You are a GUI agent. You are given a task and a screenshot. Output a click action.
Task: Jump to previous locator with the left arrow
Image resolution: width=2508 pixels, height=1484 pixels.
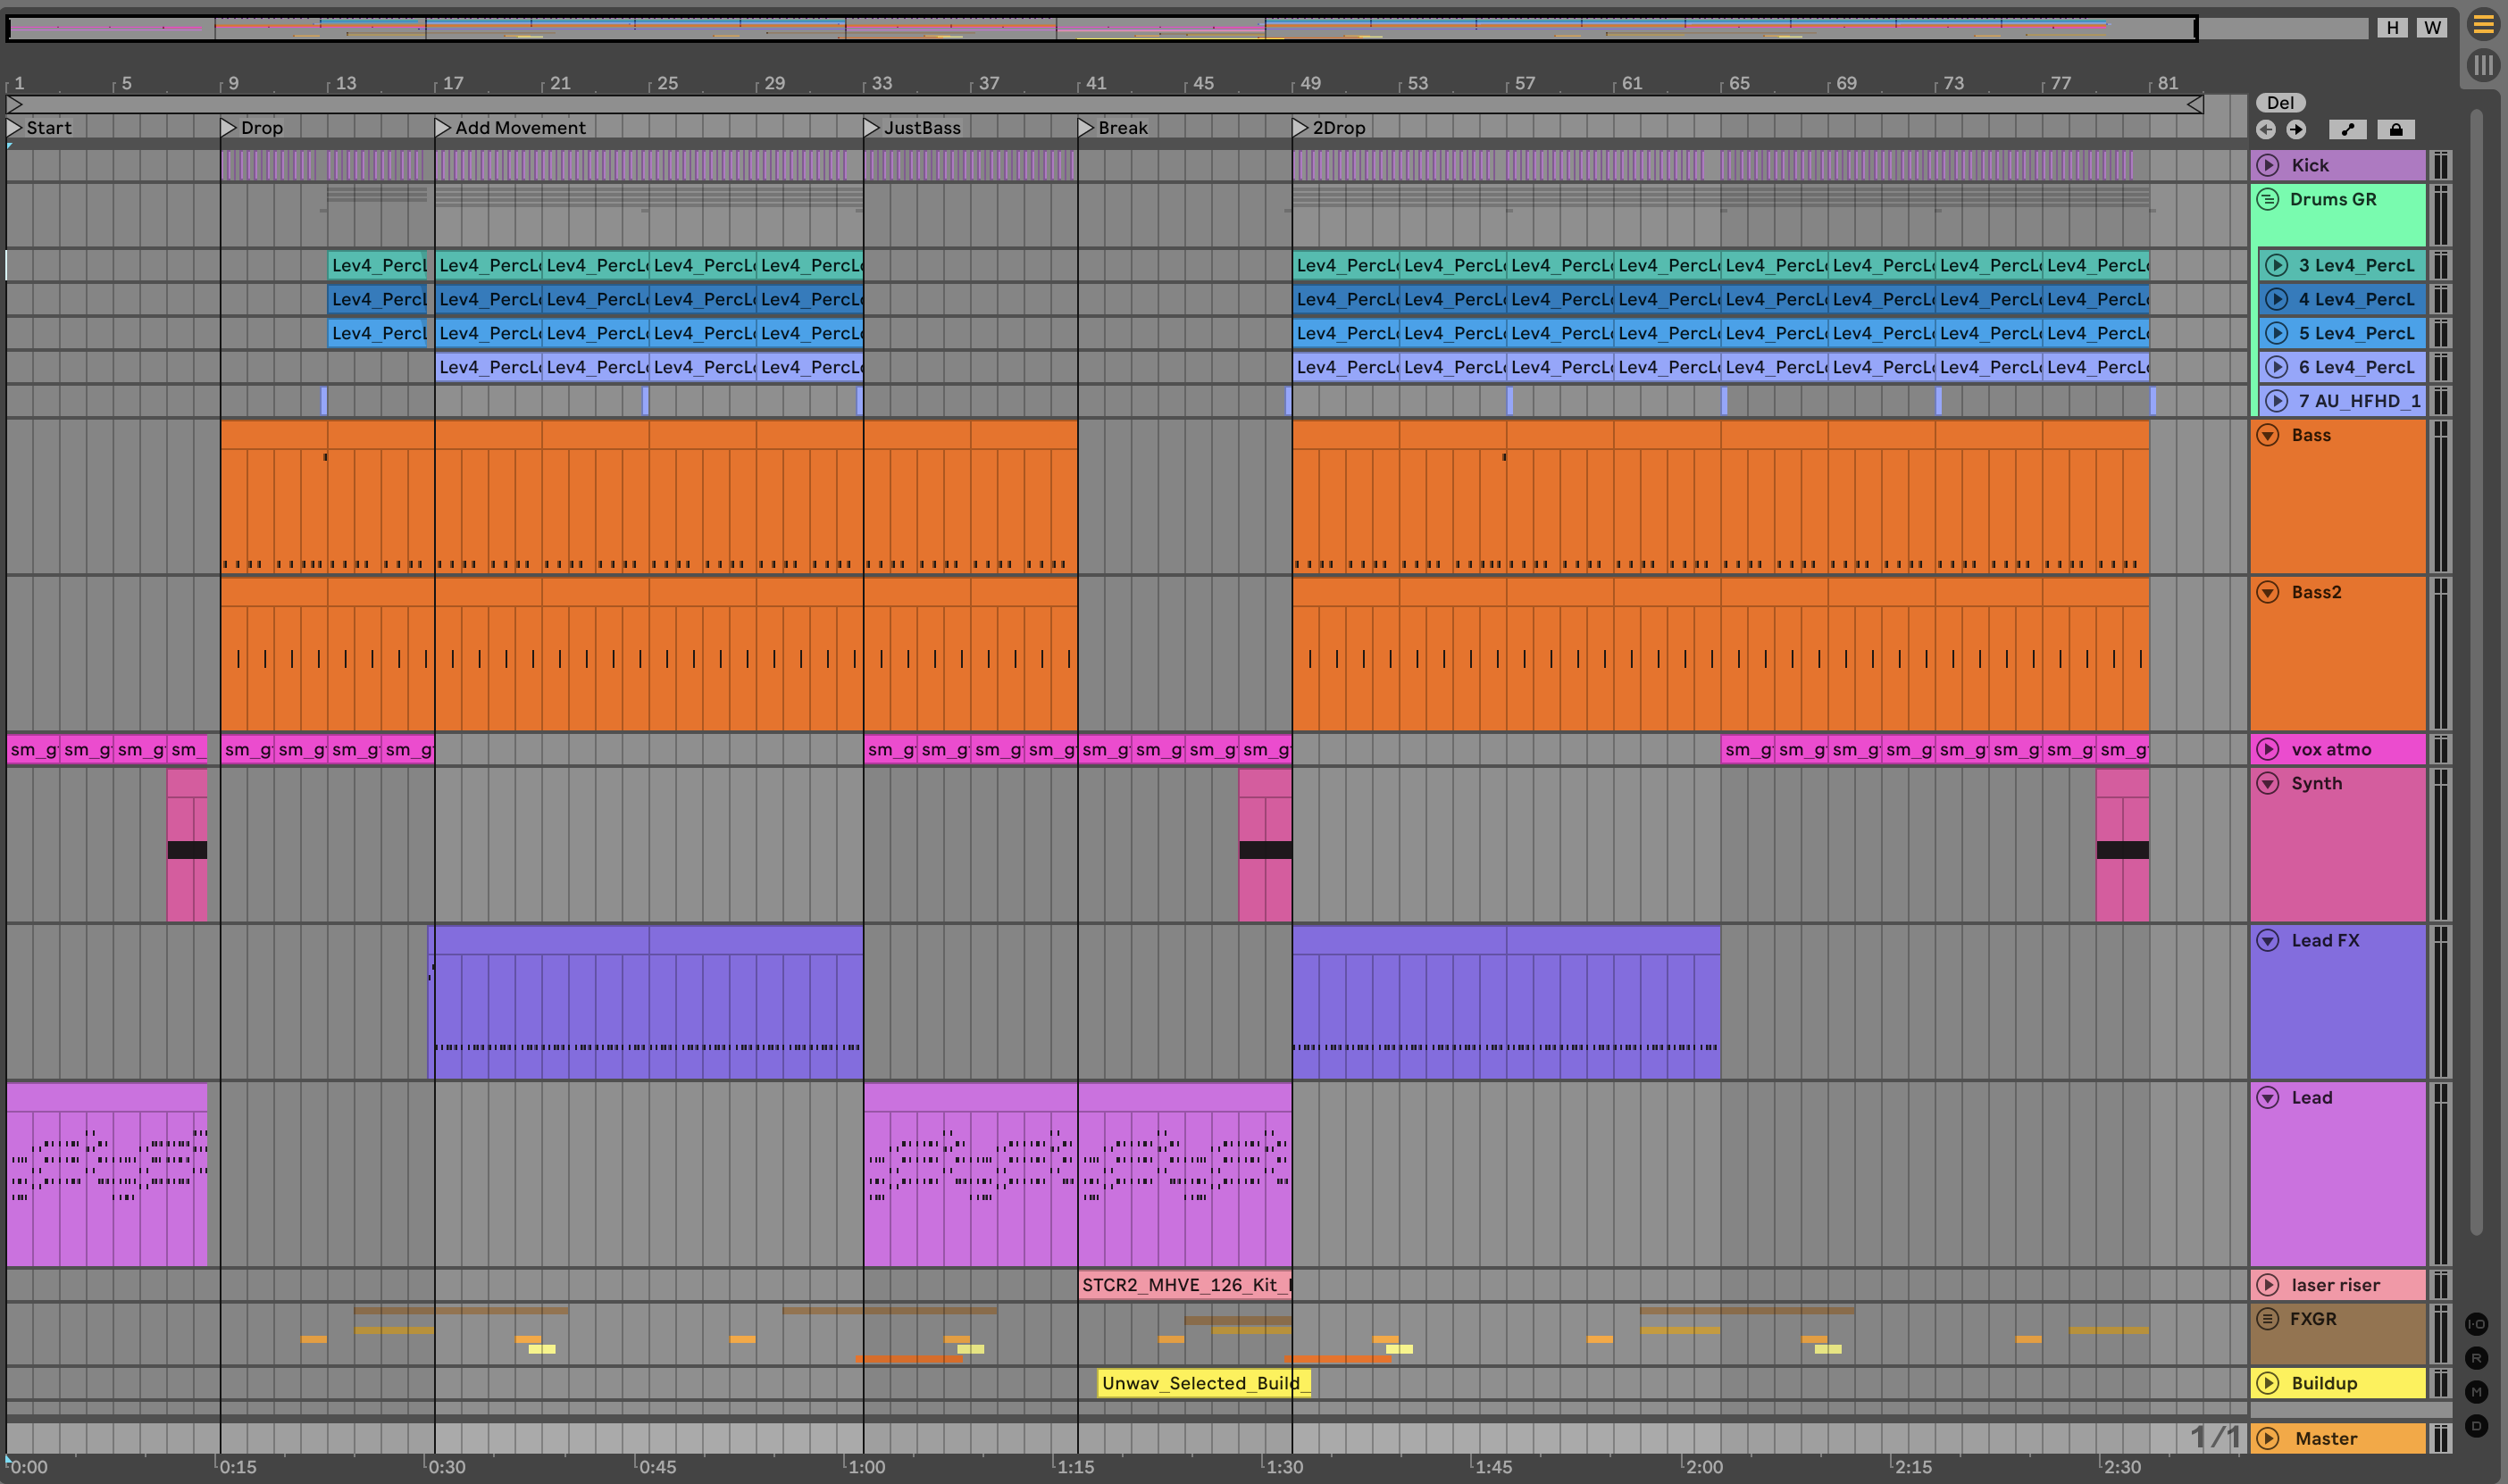coord(2266,129)
